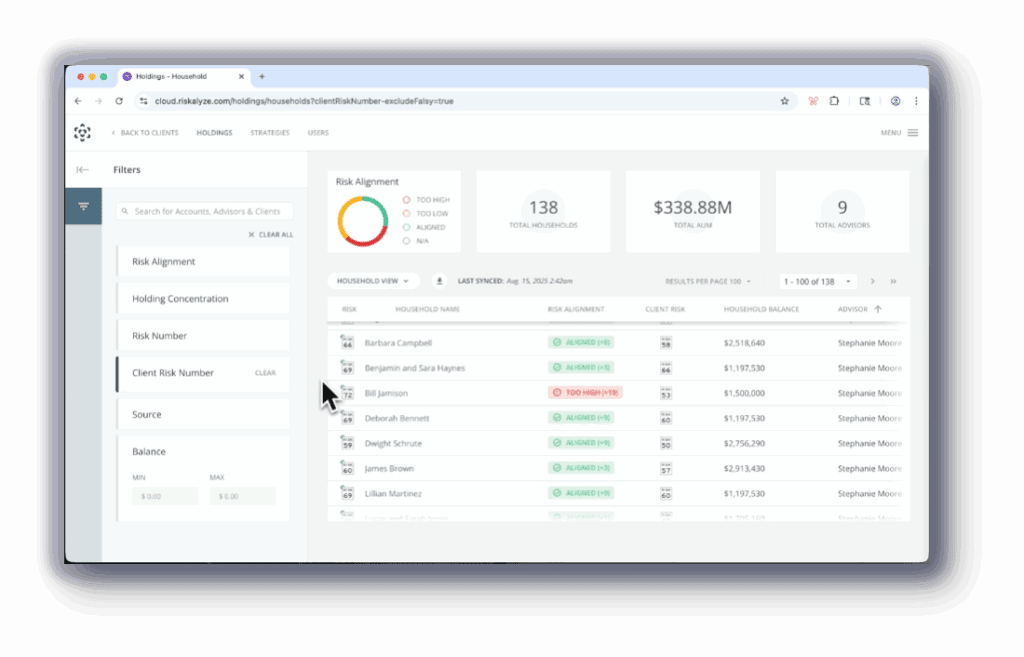Image resolution: width=1024 pixels, height=657 pixels.
Task: Open the Results Per Page dropdown
Action: 708,281
